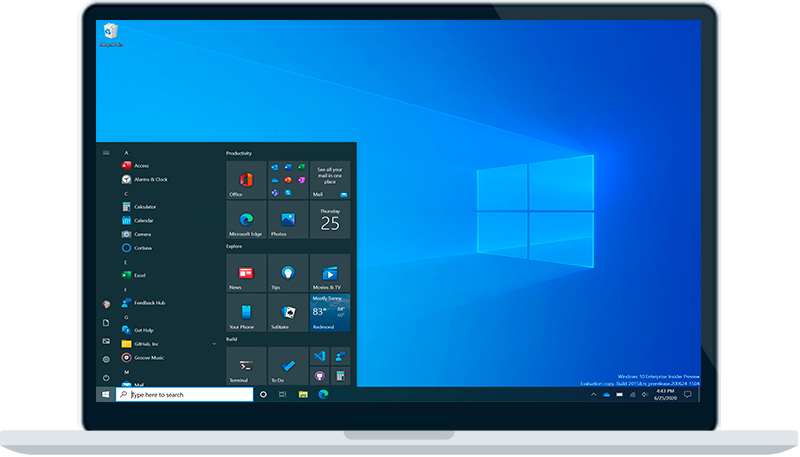The height and width of the screenshot is (457, 800).
Task: Launch Groove Music
Action: (x=143, y=358)
